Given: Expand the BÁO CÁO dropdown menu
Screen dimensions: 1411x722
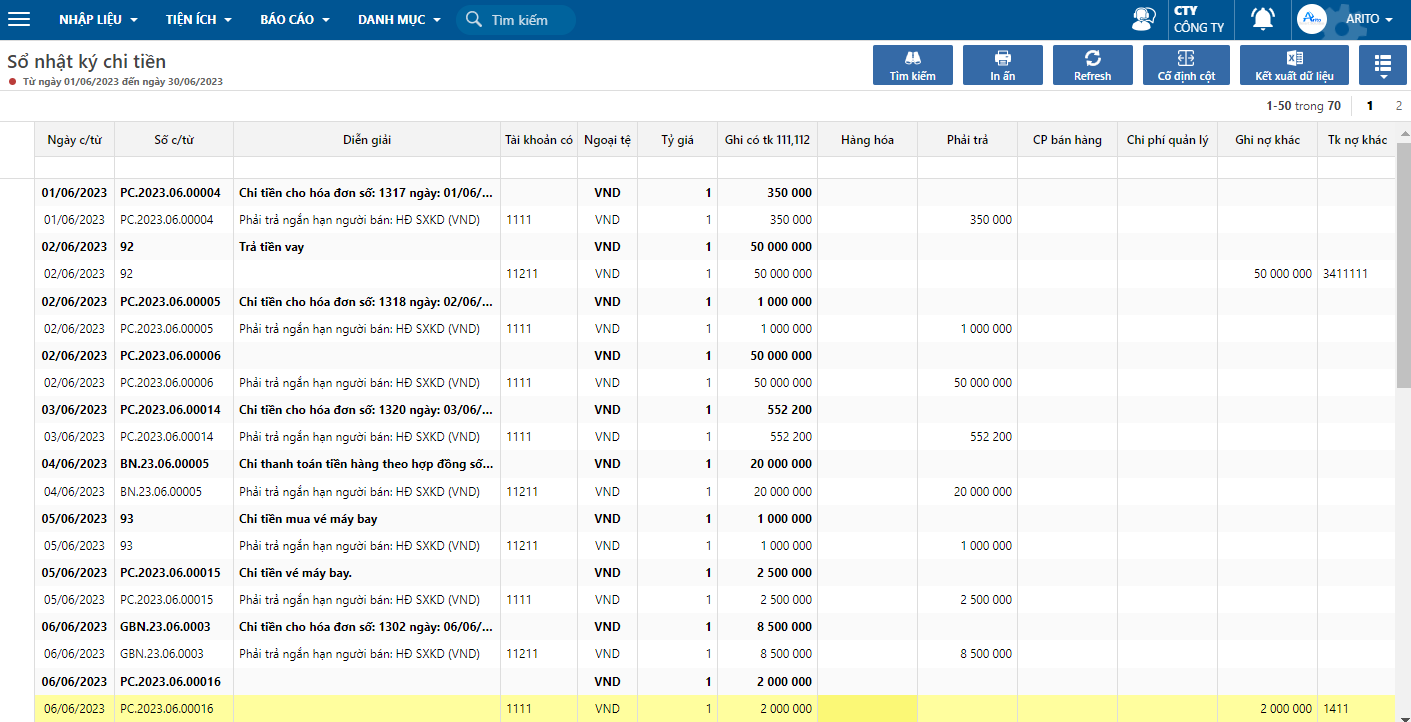Looking at the screenshot, I should 293,20.
